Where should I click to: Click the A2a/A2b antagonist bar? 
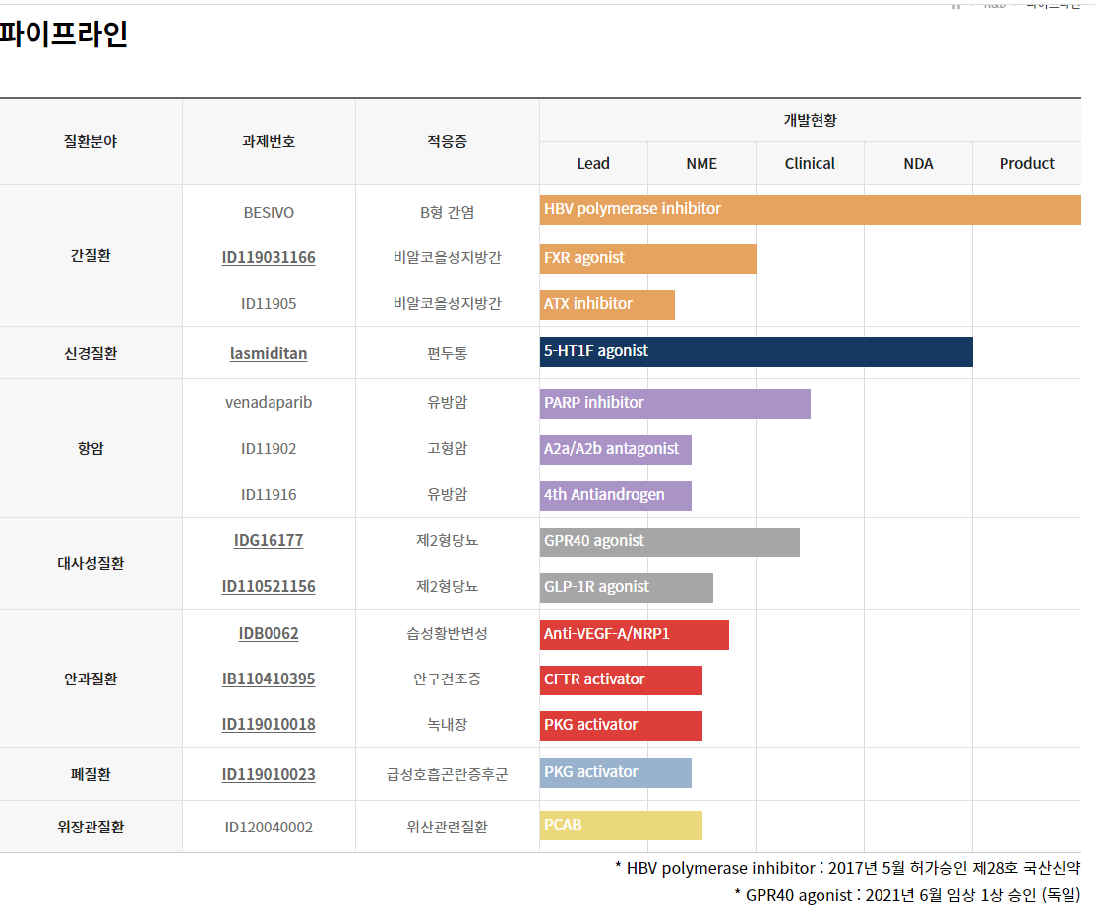coord(616,450)
